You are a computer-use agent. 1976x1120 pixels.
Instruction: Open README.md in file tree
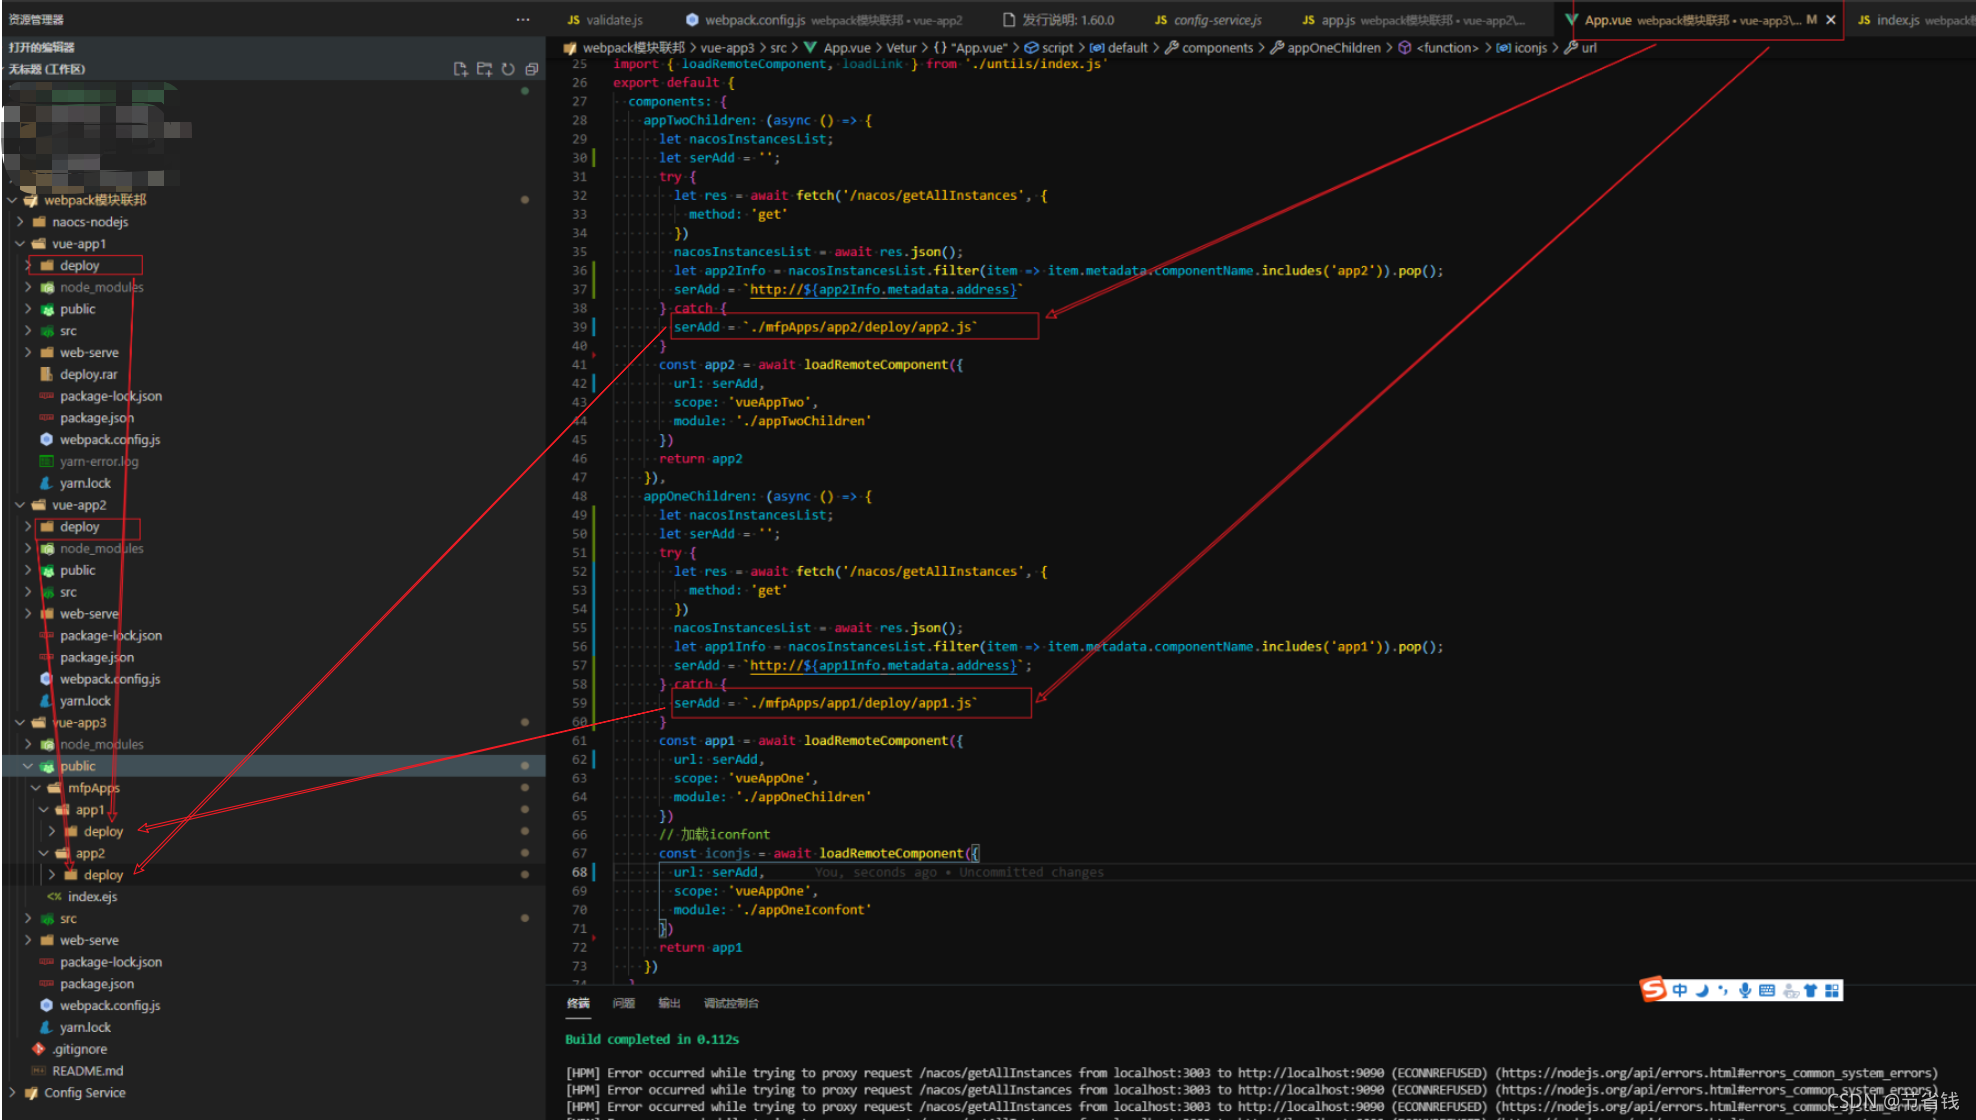point(87,1071)
